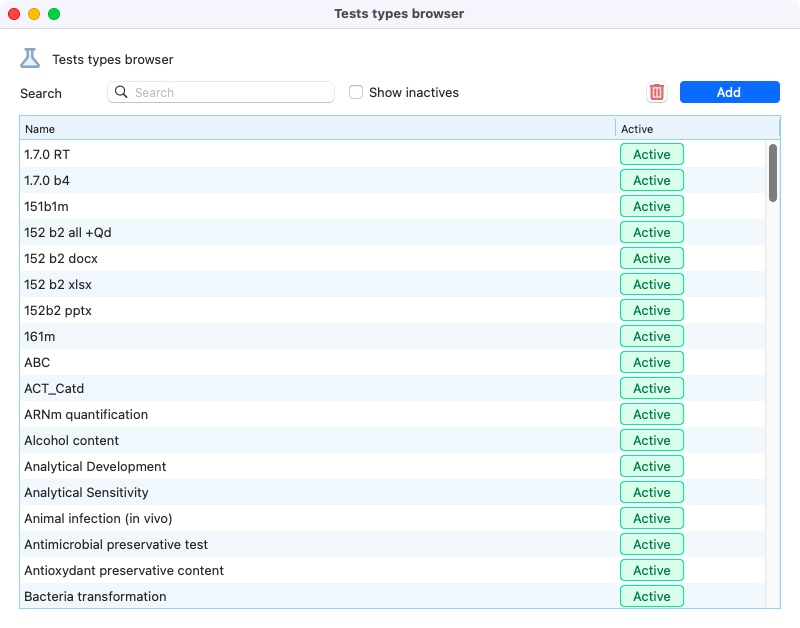
Task: Focus the Search input field
Action: click(x=221, y=92)
